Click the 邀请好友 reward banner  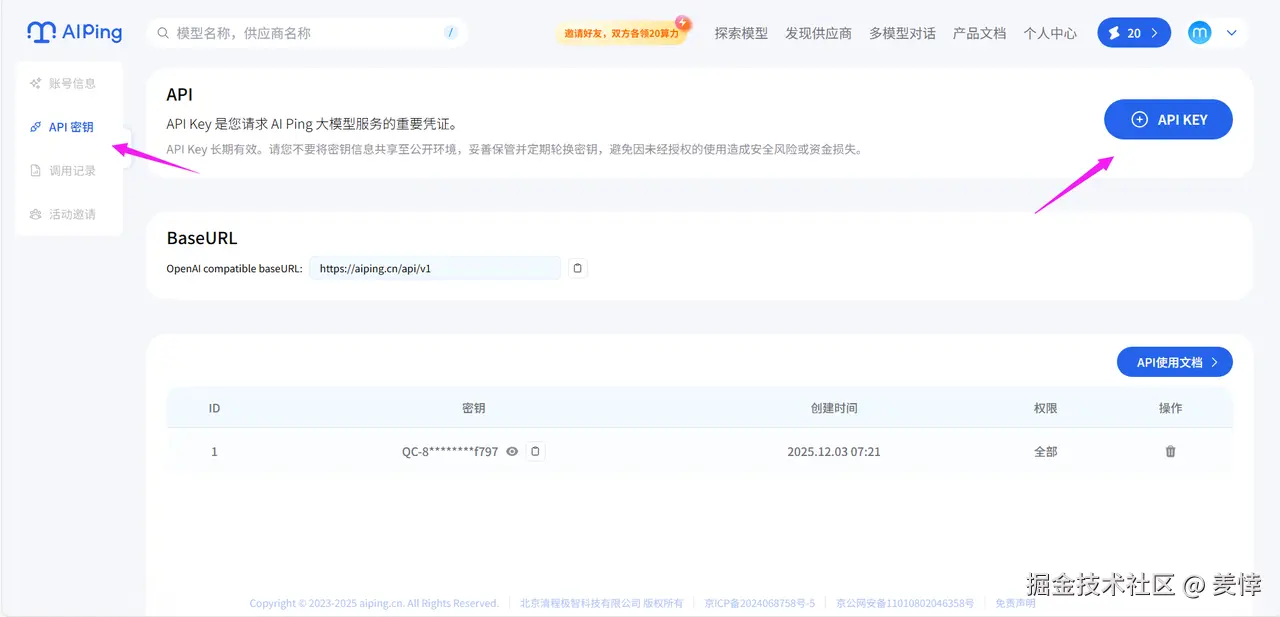(622, 32)
